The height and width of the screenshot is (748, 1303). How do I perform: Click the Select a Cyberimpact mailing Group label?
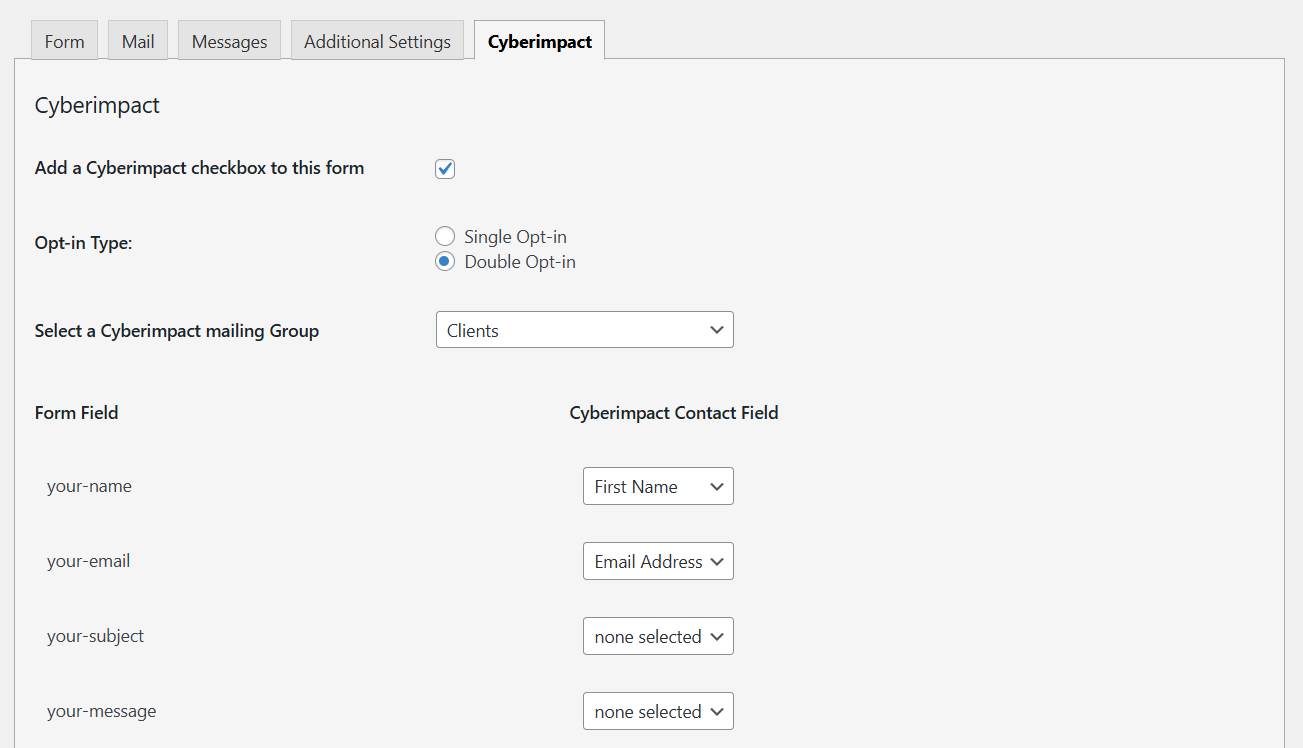point(177,331)
